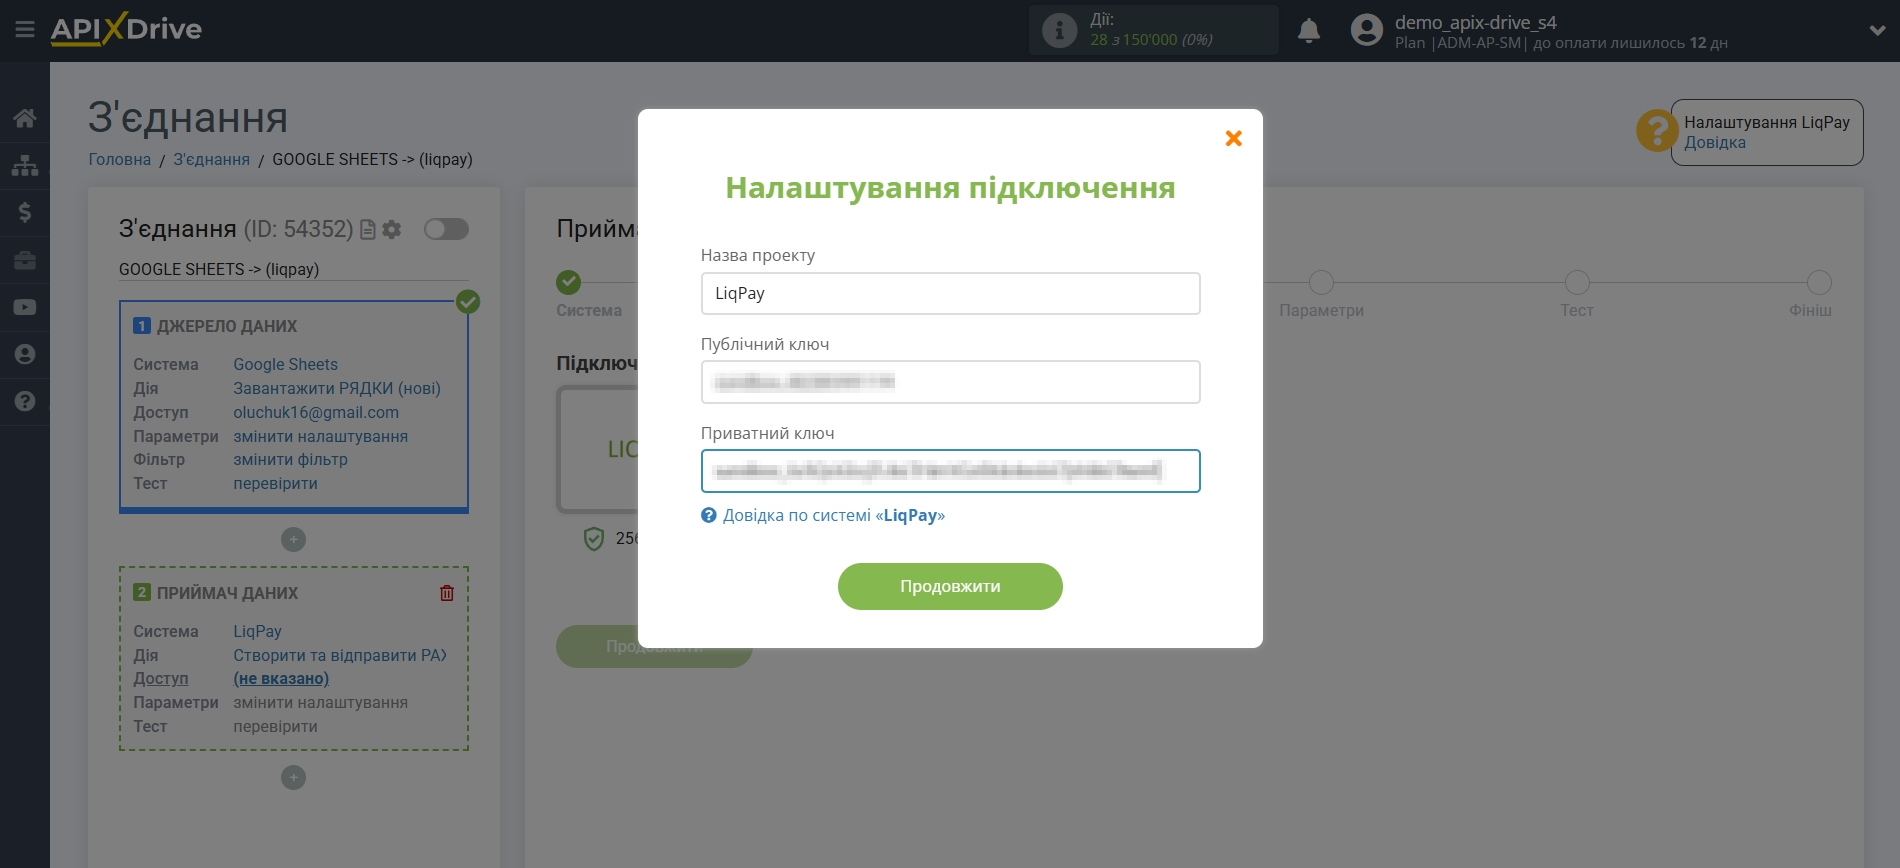1900x868 pixels.
Task: Click the account avatar icon
Action: pos(1366,30)
